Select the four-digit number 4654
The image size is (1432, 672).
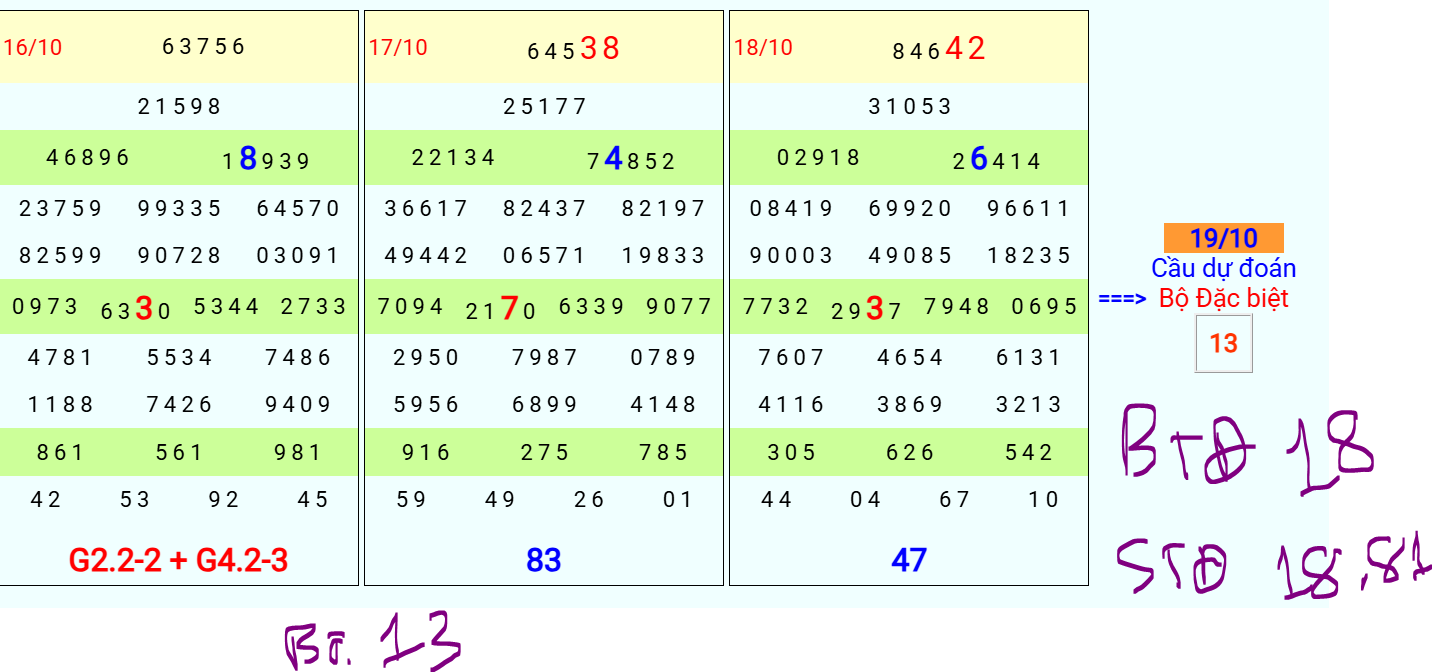click(x=910, y=357)
